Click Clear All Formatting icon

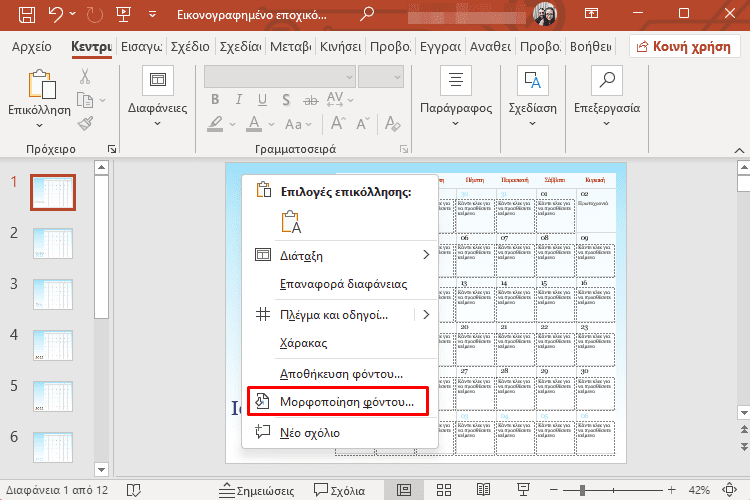(x=393, y=123)
